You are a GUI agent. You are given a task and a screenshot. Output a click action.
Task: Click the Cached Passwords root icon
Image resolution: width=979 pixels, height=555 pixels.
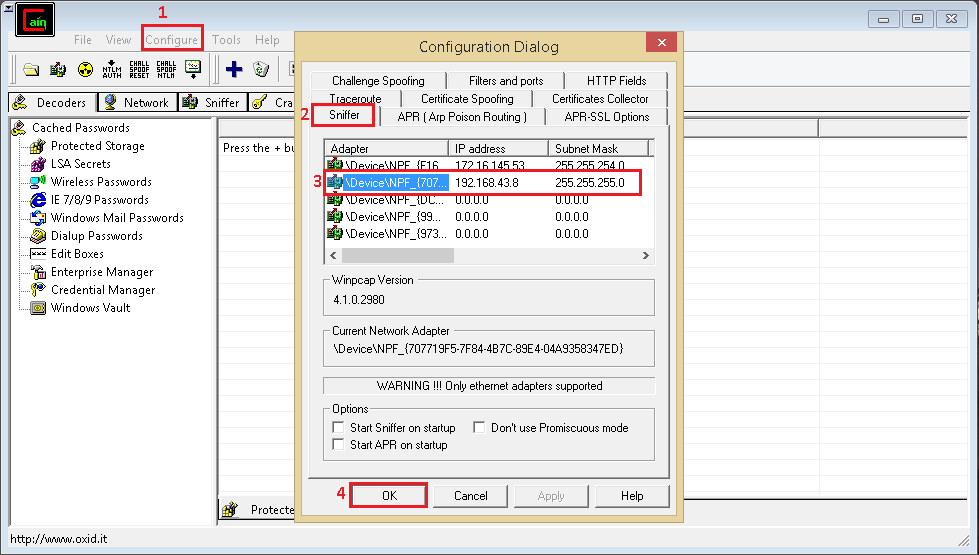coord(19,128)
